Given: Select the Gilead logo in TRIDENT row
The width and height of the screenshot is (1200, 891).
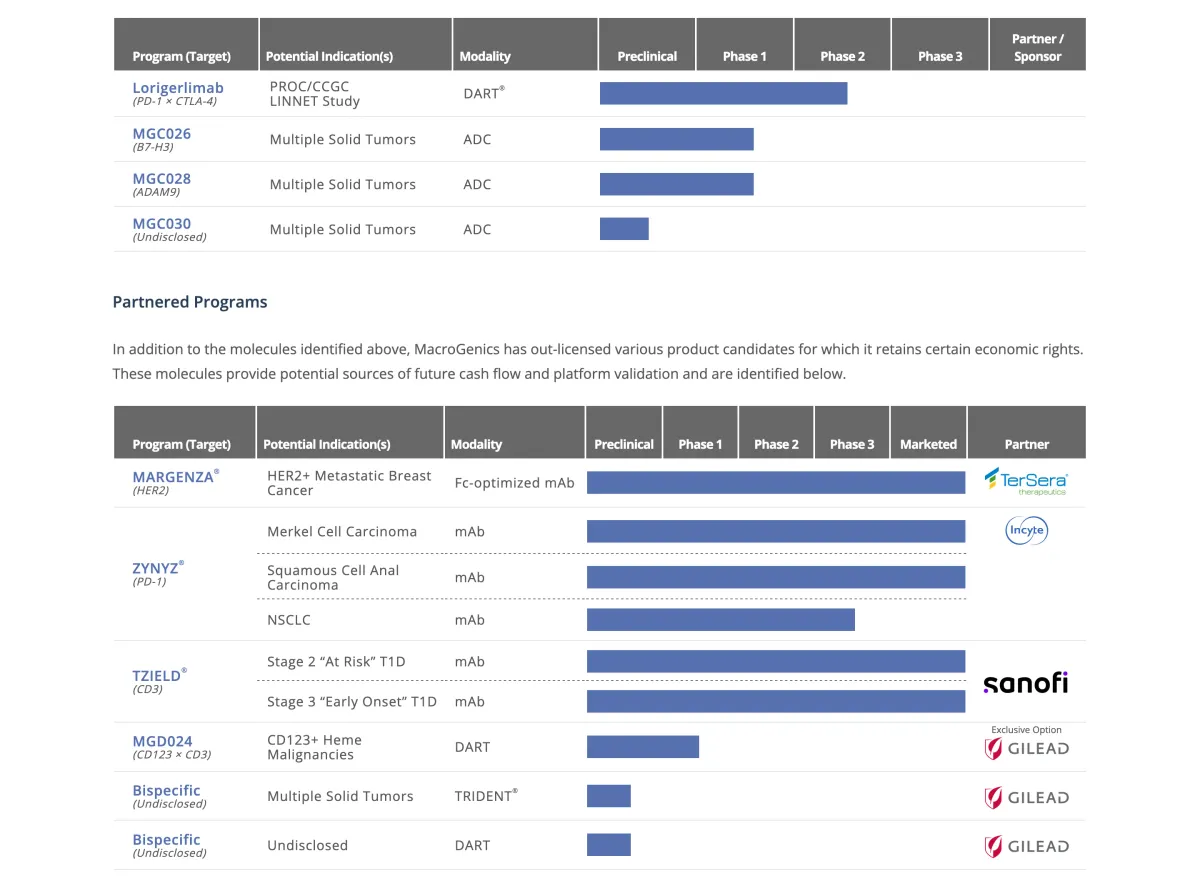Looking at the screenshot, I should coord(1026,797).
